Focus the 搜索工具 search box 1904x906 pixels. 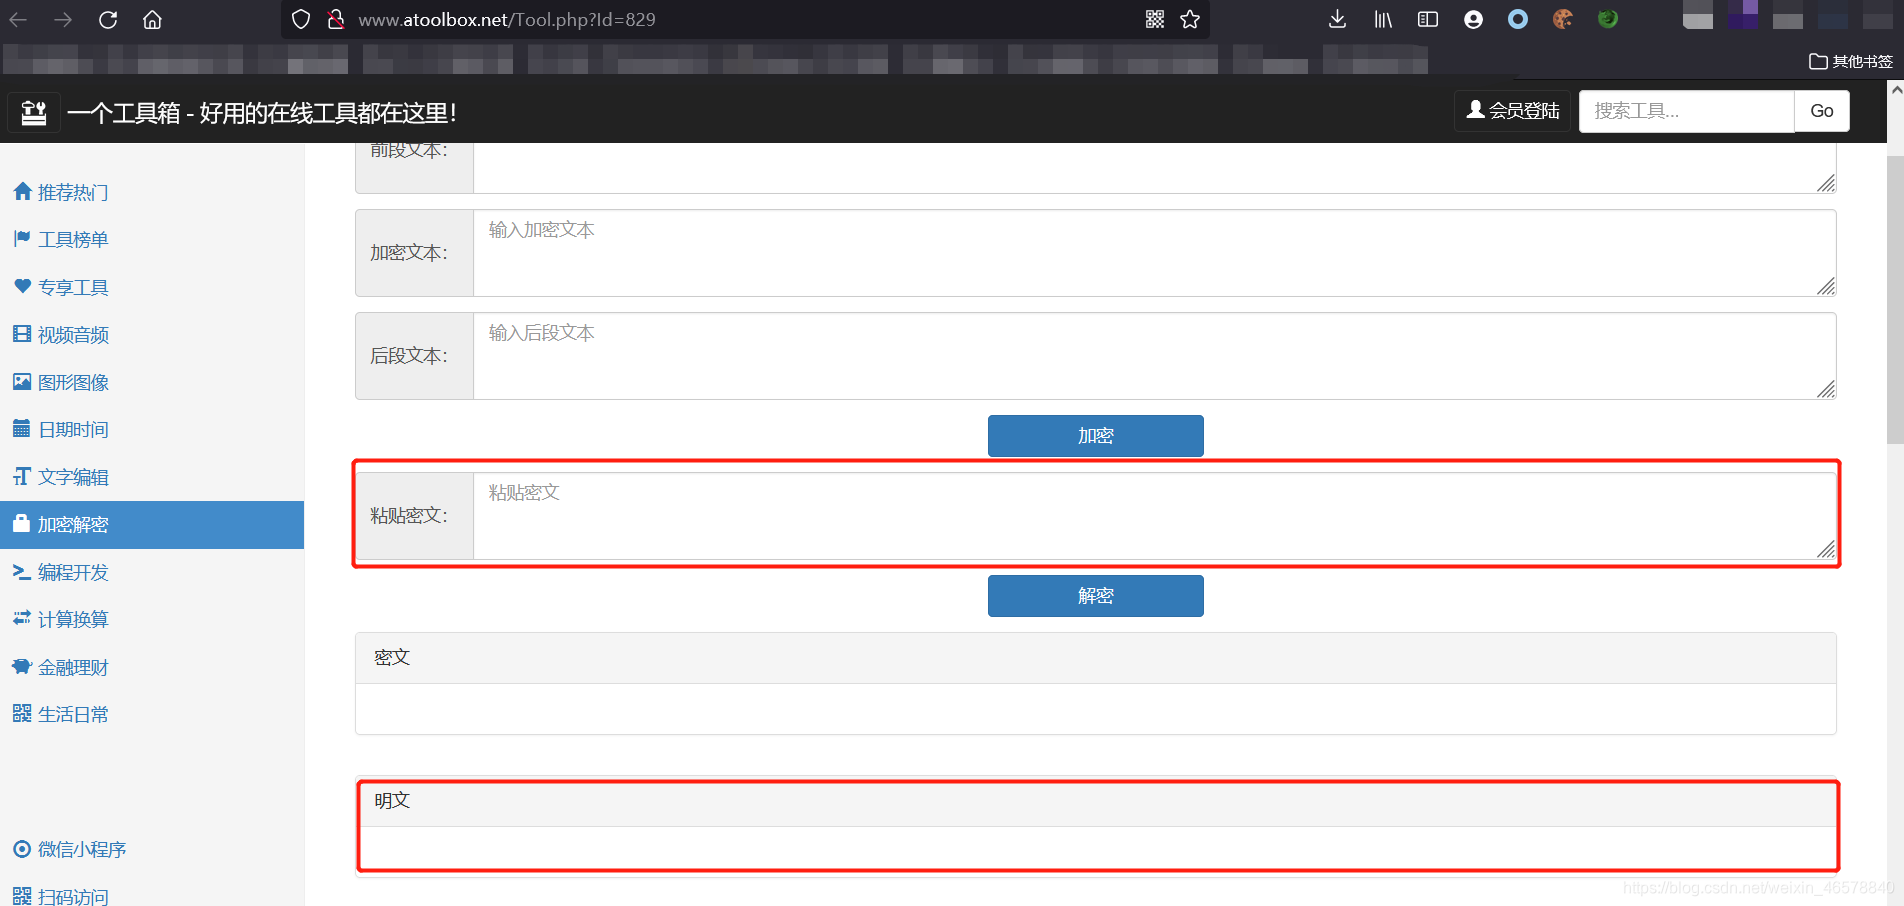pyautogui.click(x=1686, y=111)
